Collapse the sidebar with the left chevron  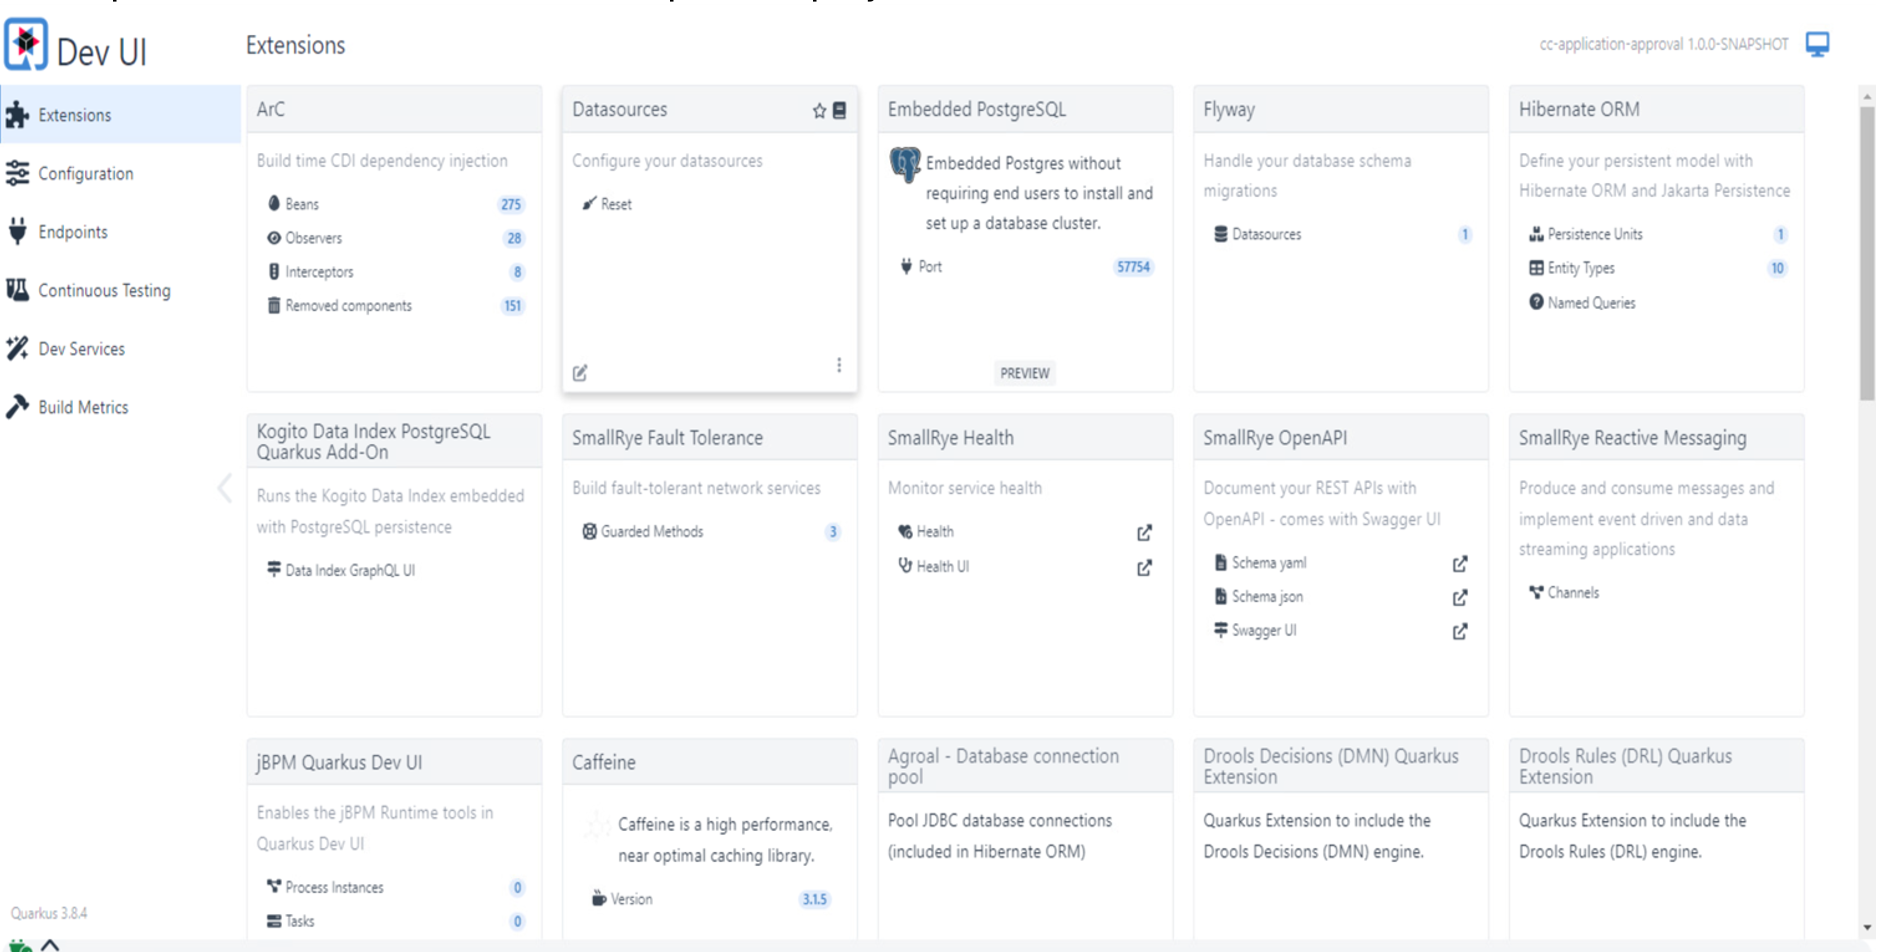click(225, 488)
